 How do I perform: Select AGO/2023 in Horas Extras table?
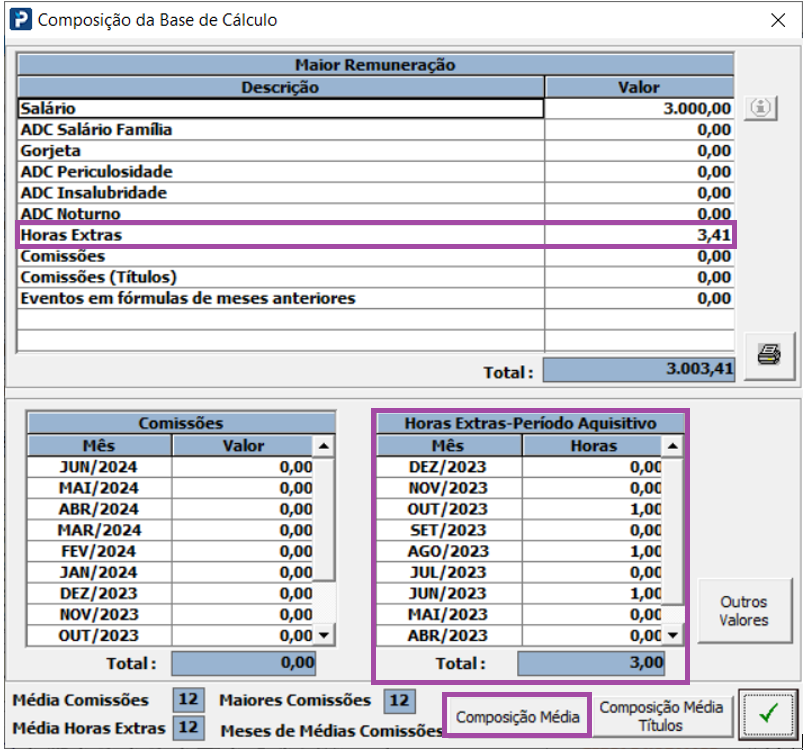pos(449,551)
